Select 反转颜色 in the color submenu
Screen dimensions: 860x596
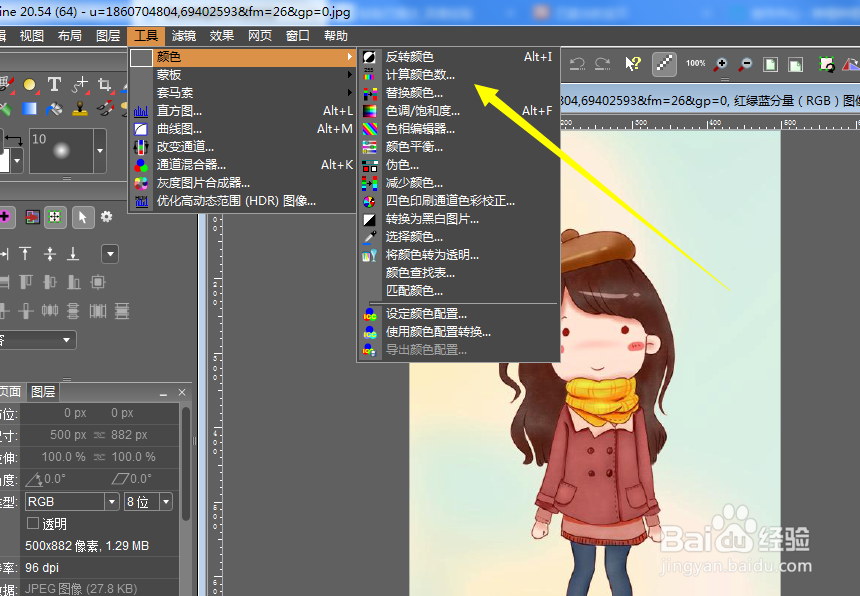[459, 56]
